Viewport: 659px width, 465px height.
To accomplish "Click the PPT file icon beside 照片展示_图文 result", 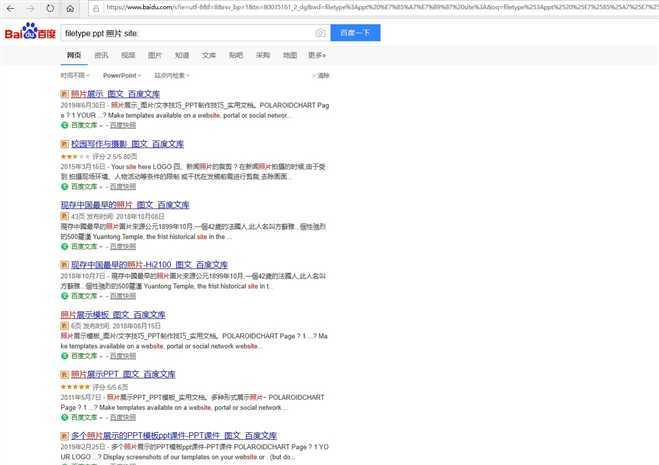I will [64, 94].
